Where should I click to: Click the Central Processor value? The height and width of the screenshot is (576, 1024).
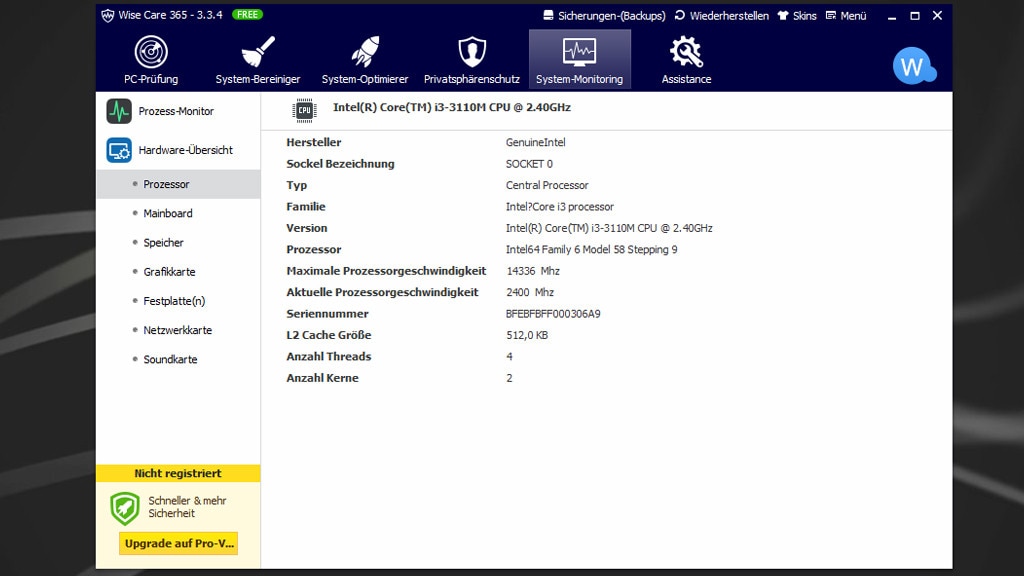tap(547, 185)
